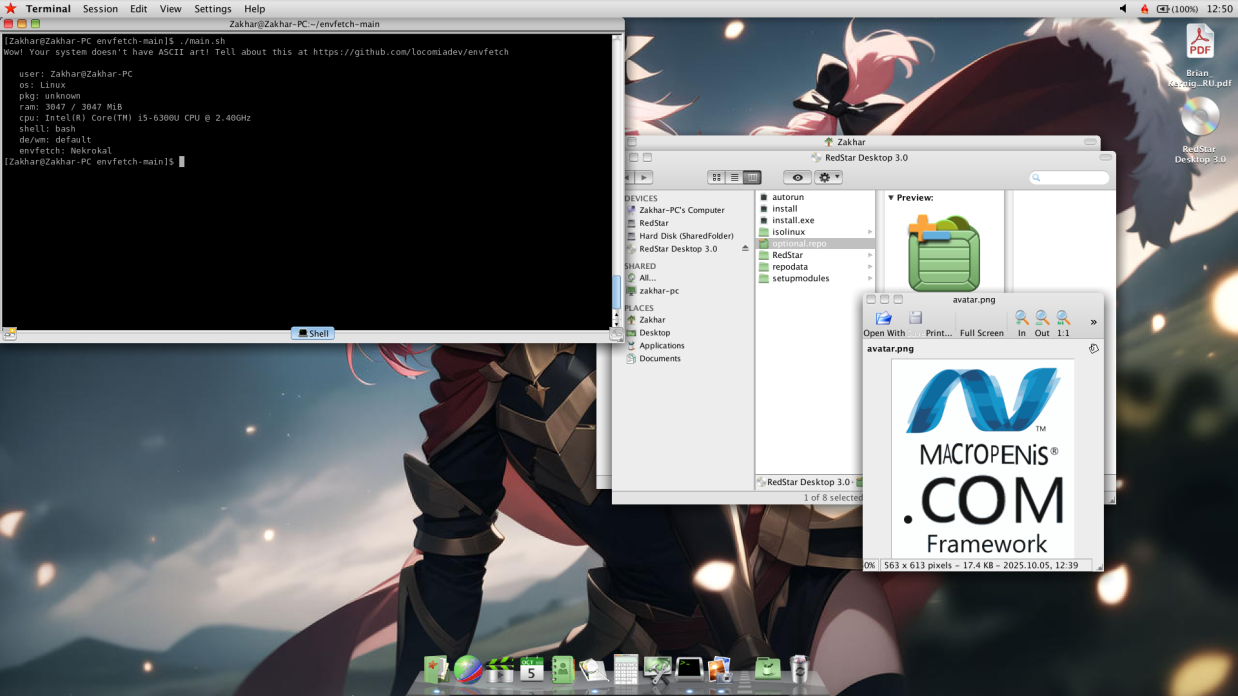This screenshot has width=1238, height=696.
Task: Click the battery 100% indicator
Action: point(1178,8)
